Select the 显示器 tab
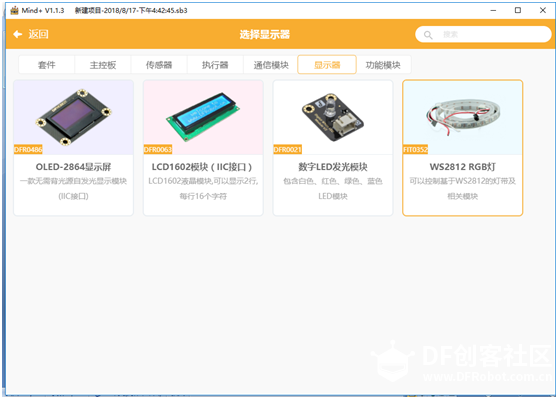Viewport: 558px width, 399px height. 327,65
